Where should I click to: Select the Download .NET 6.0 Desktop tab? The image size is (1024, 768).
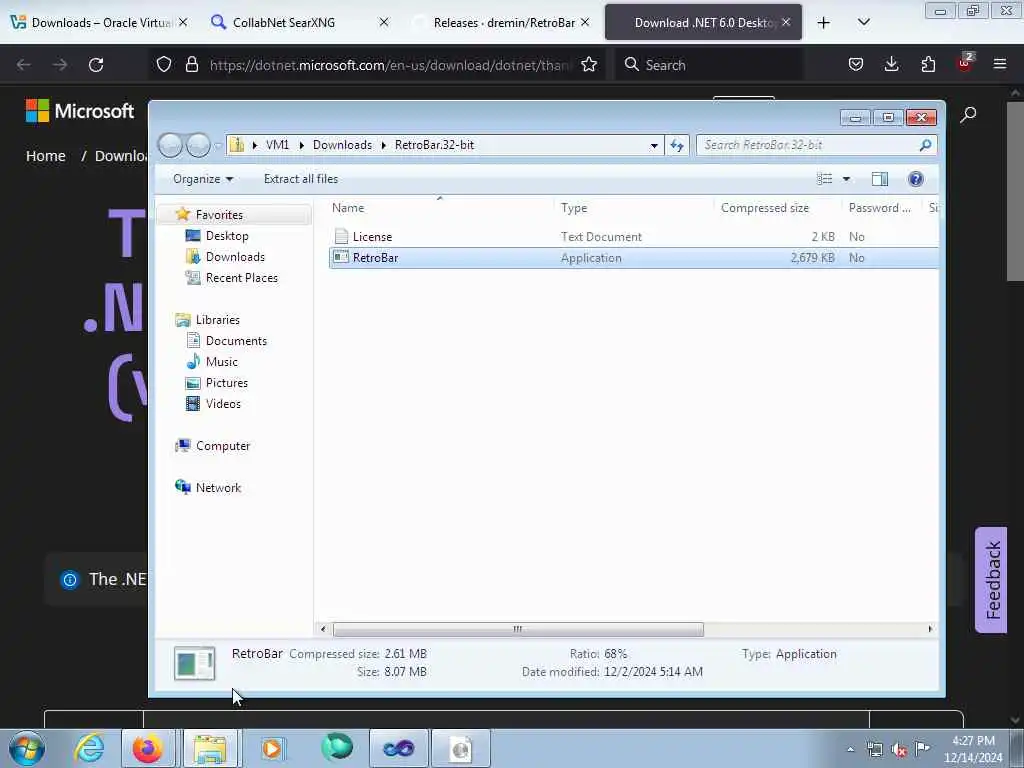[x=703, y=22]
